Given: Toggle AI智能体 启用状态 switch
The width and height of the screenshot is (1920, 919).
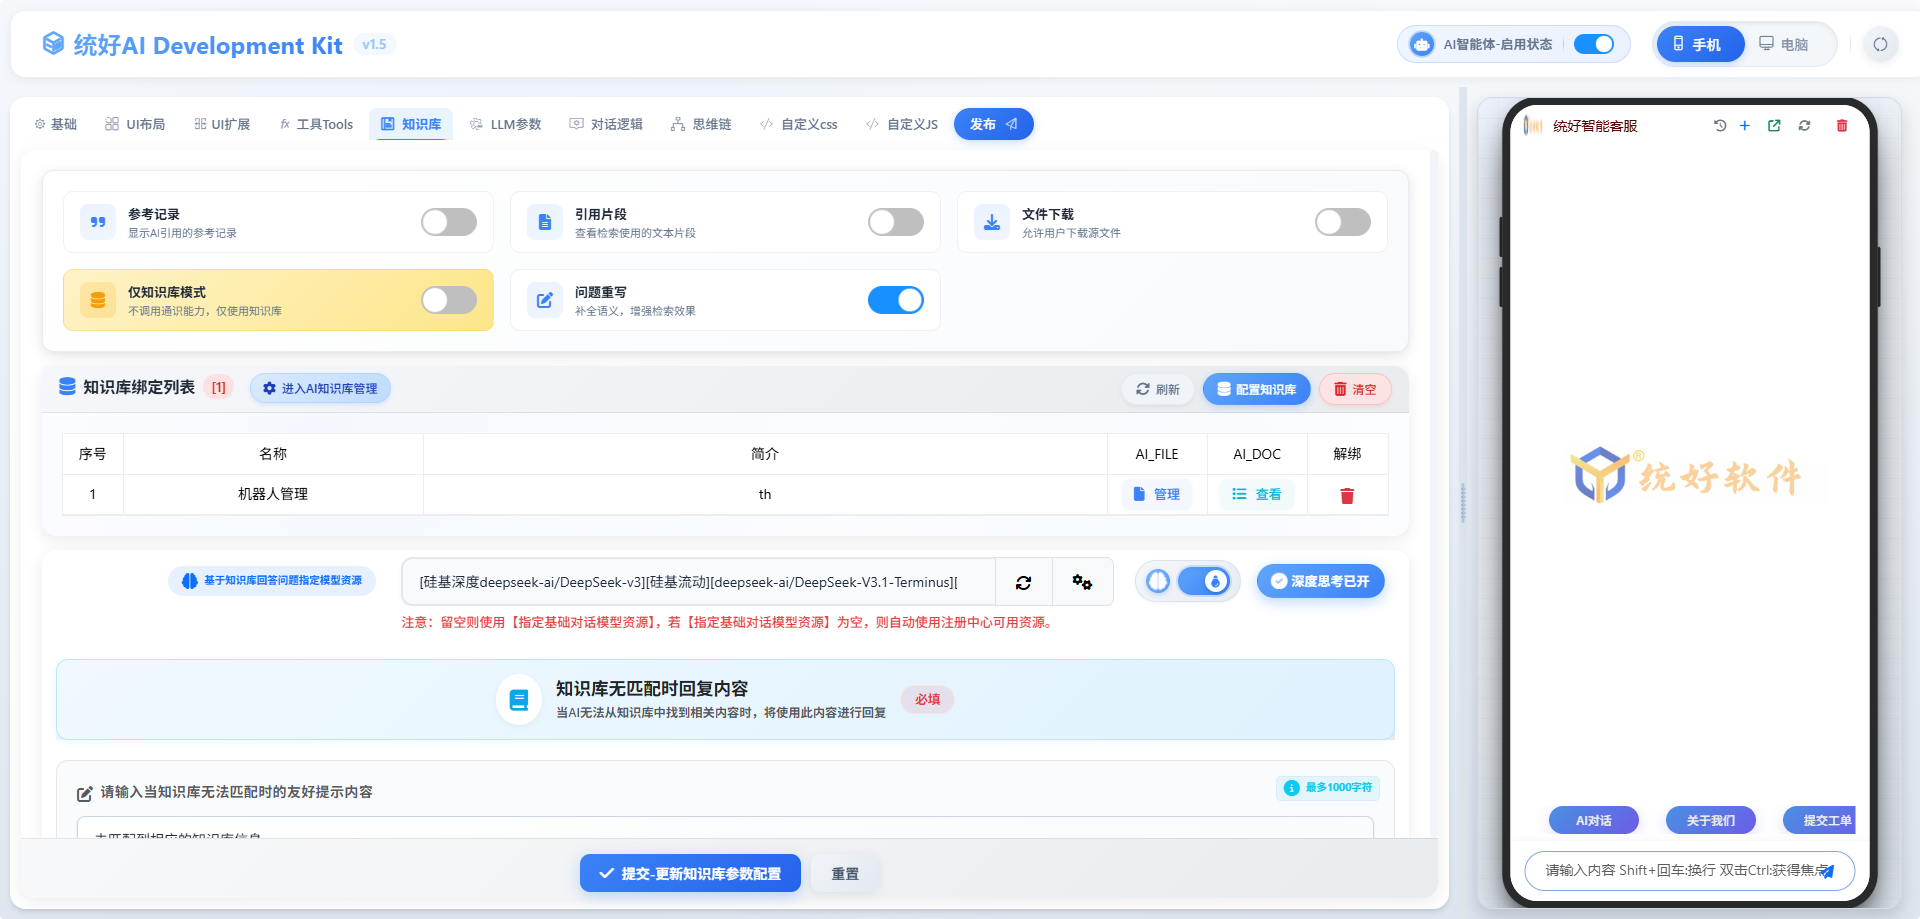Looking at the screenshot, I should coord(1594,44).
